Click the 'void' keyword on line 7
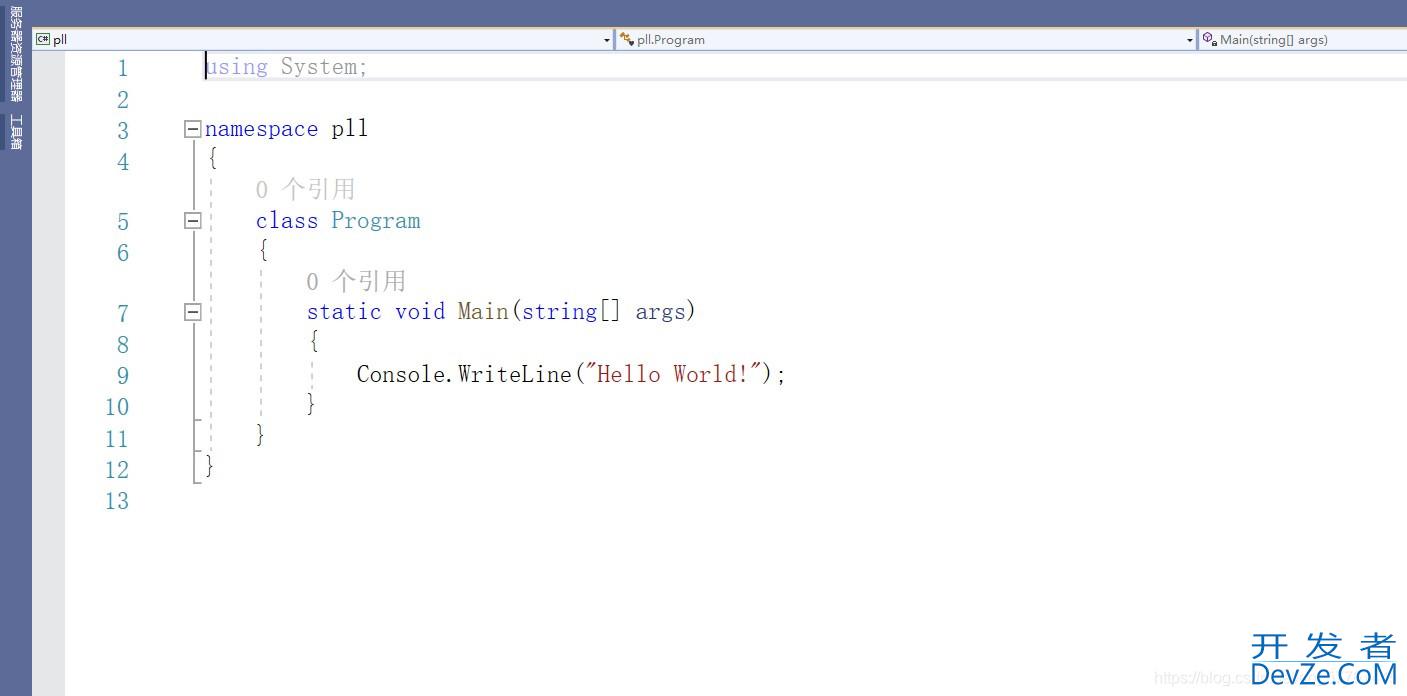The height and width of the screenshot is (696, 1407). [x=420, y=312]
